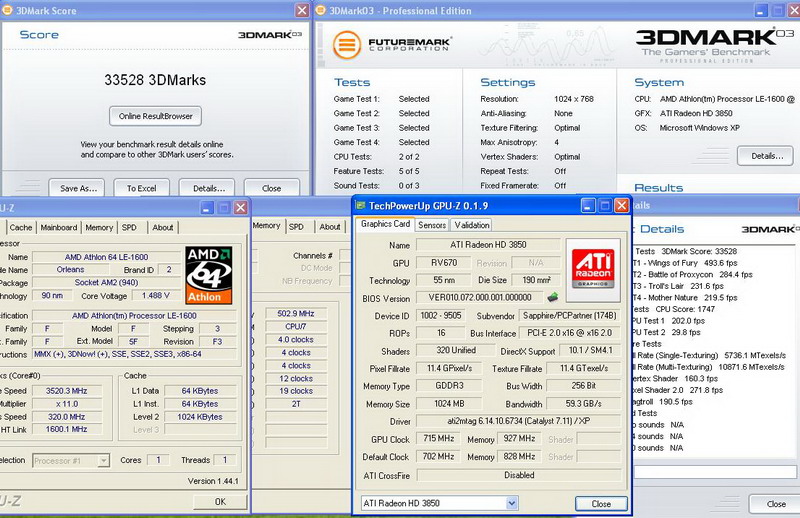Minimize the GPU-Z window
Viewport: 800px width, 518px height.
(588, 206)
